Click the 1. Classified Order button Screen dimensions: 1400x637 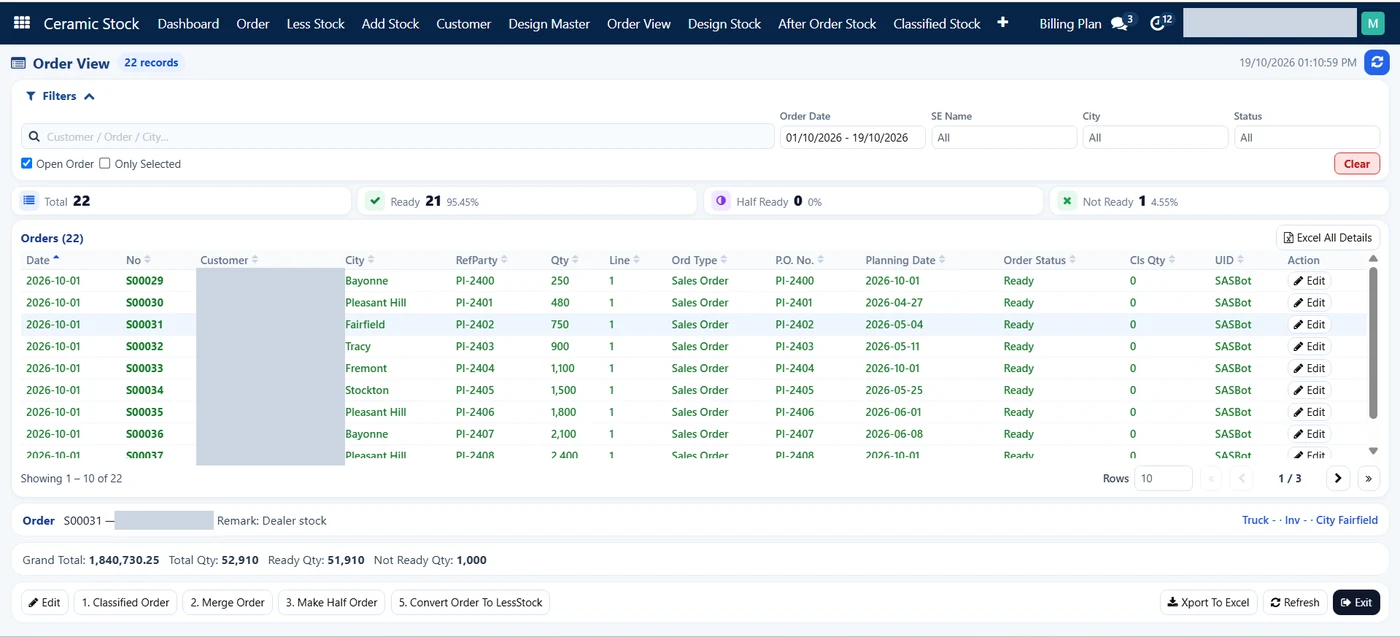coord(126,602)
